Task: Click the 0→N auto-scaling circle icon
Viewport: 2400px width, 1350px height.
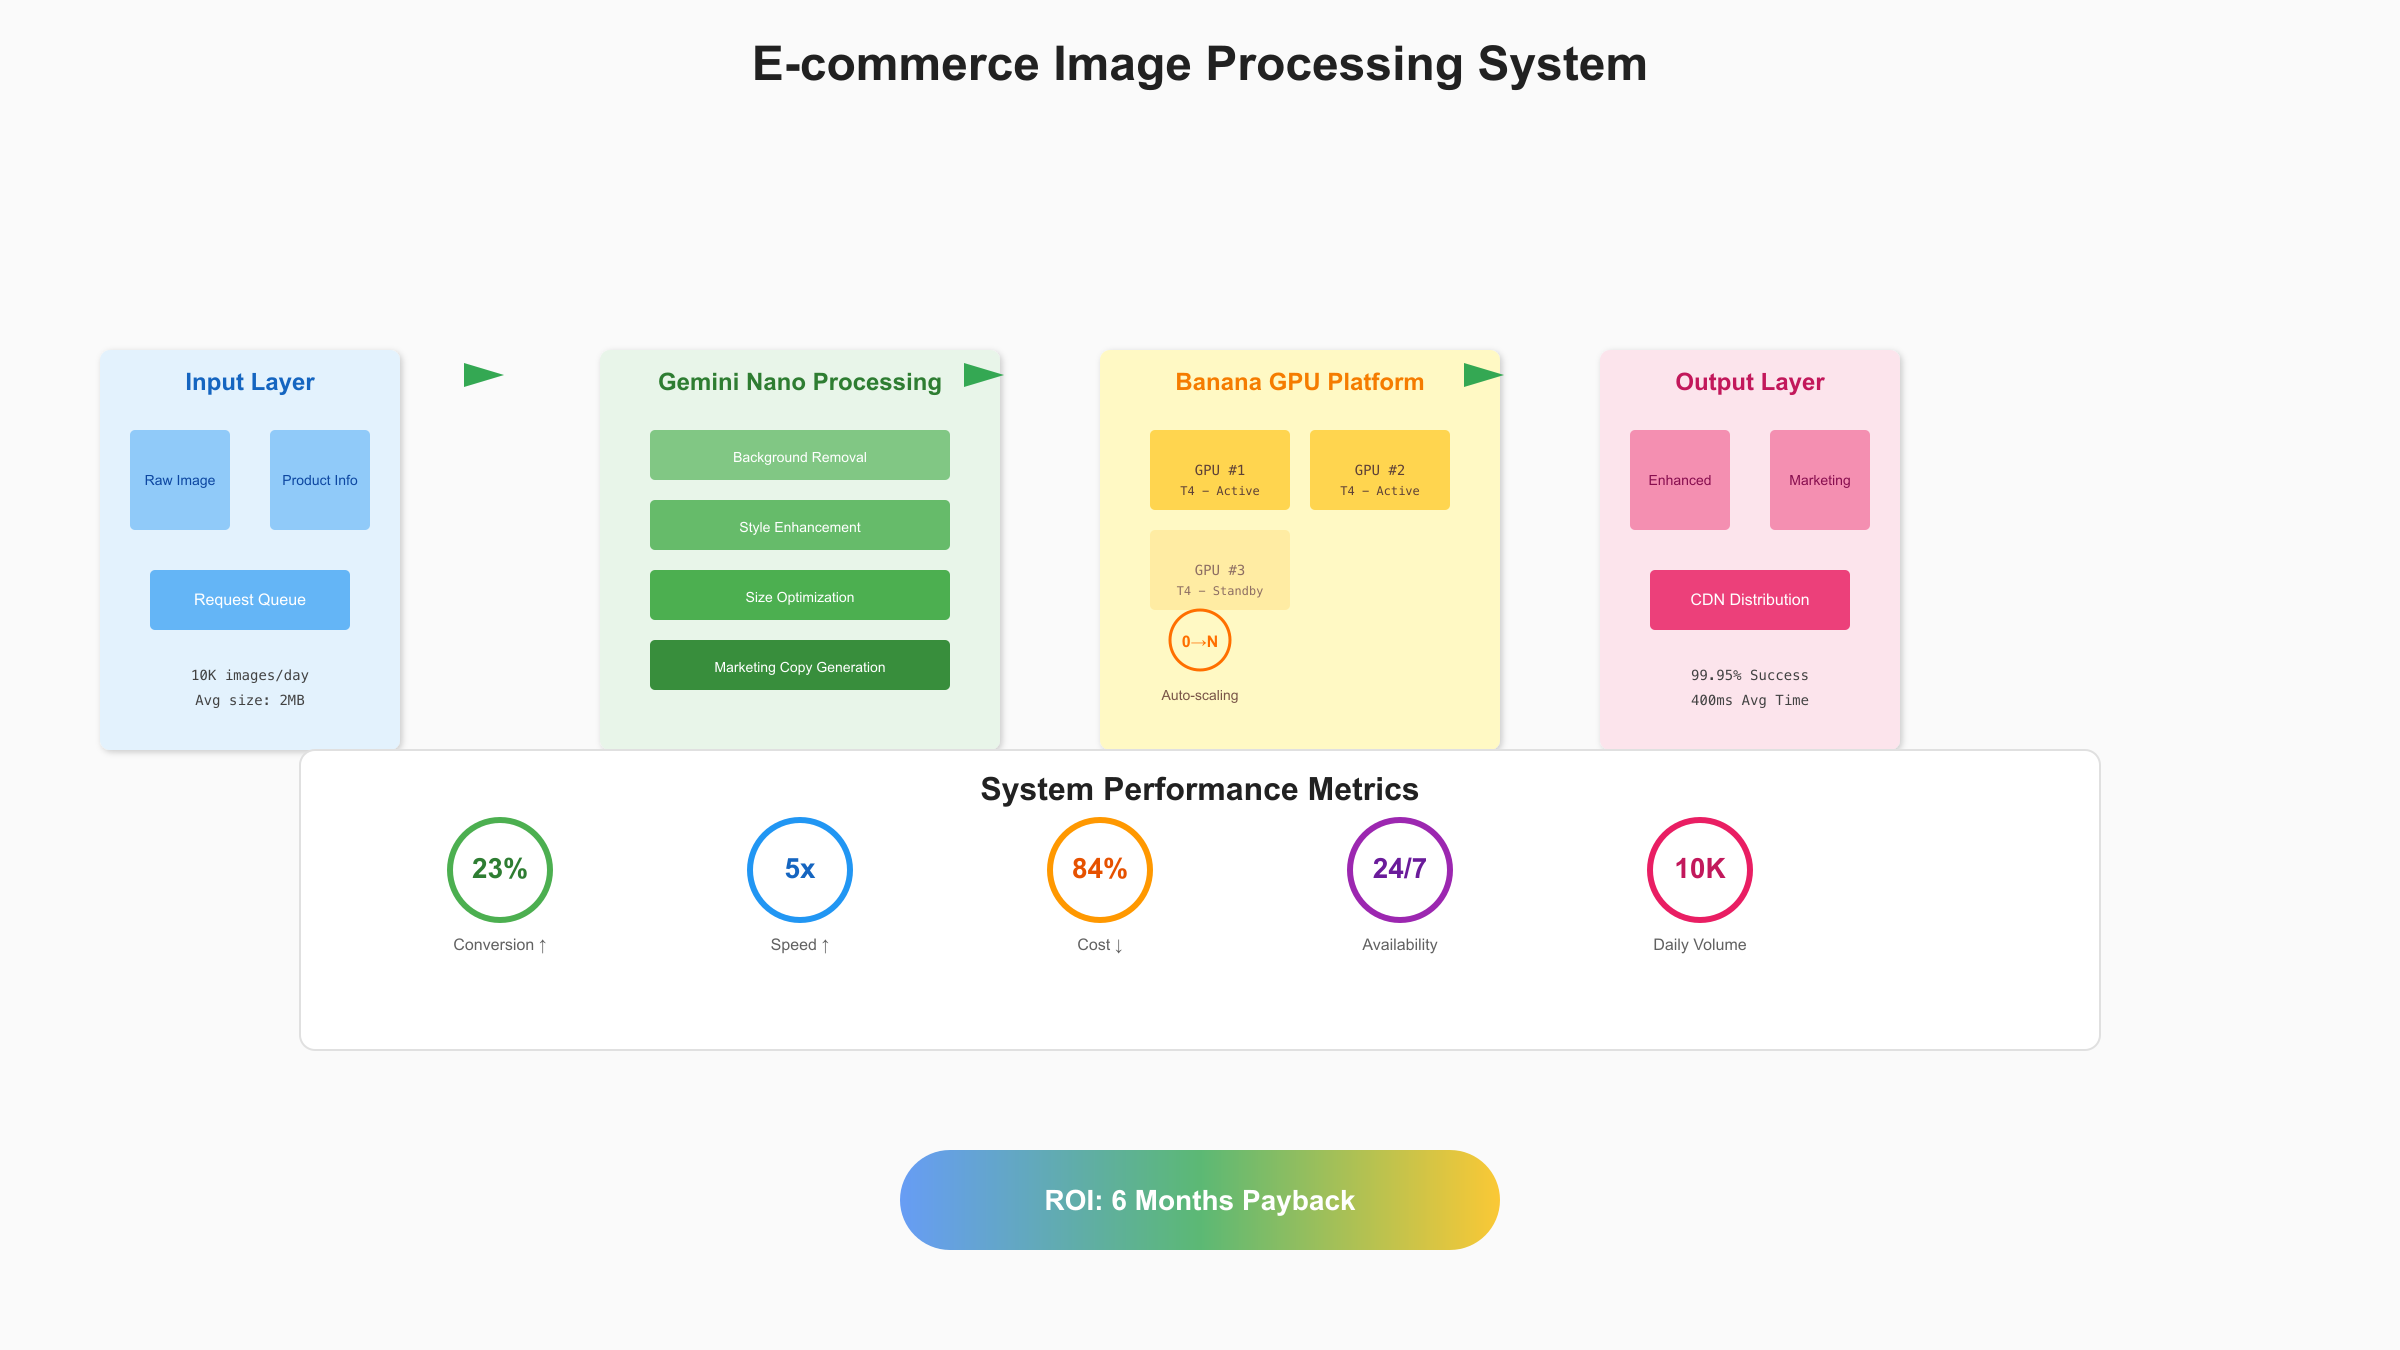Action: 1200,641
